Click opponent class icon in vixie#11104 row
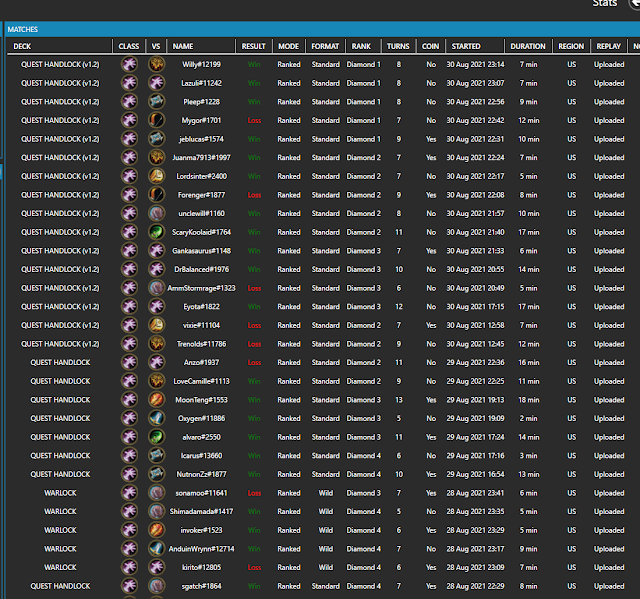 coord(156,325)
